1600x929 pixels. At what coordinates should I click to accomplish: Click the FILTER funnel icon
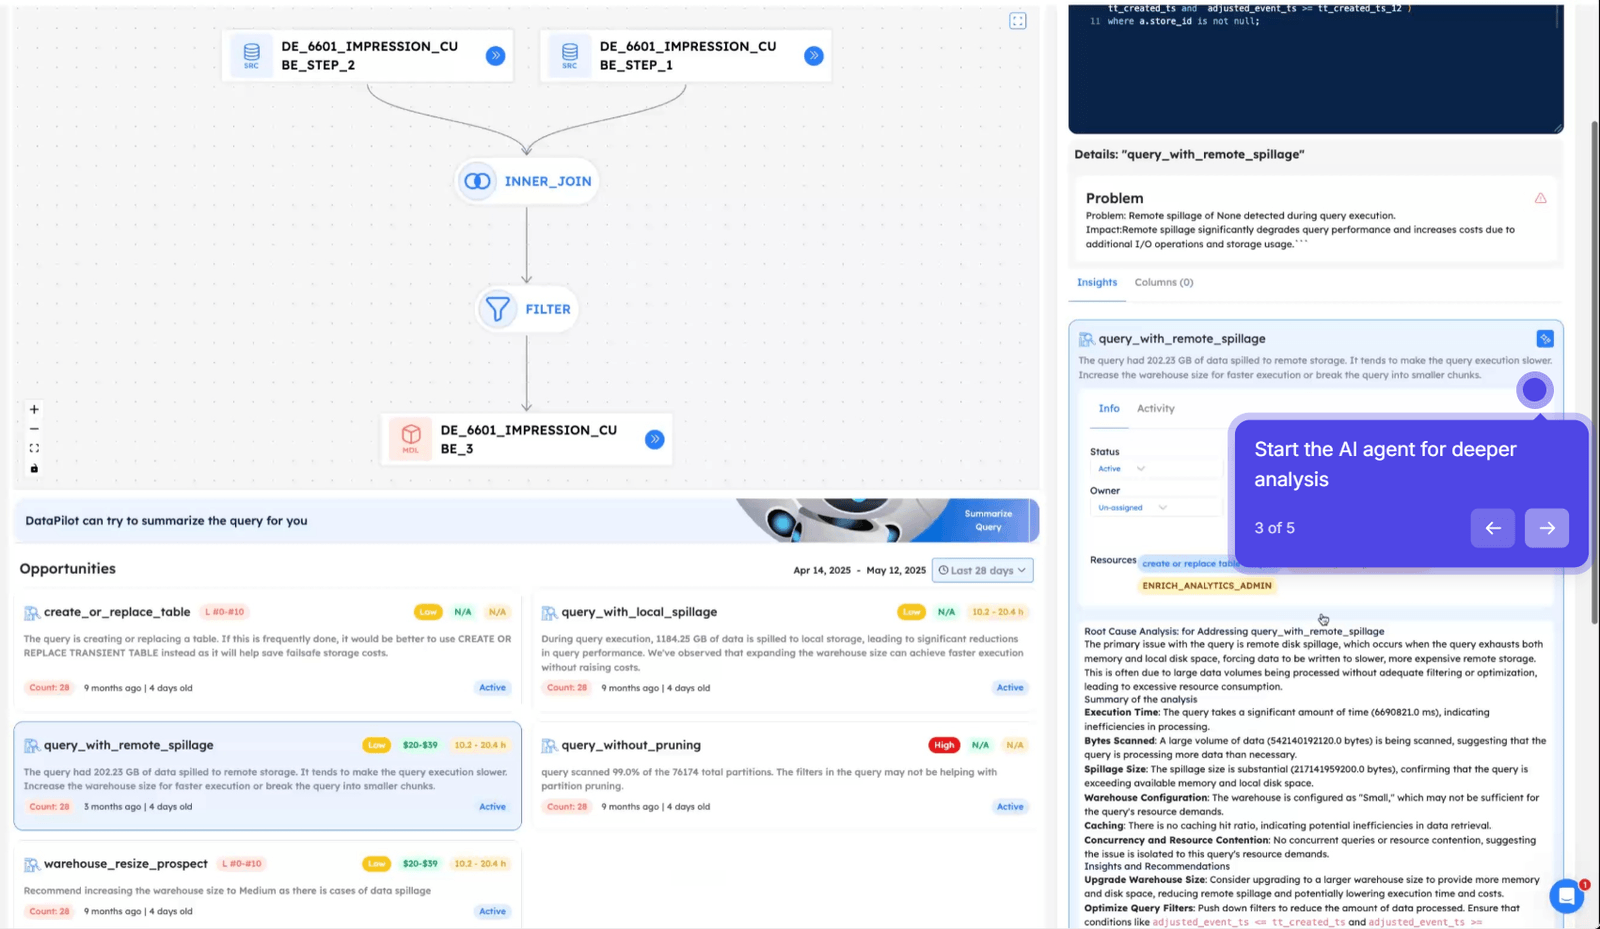(497, 309)
